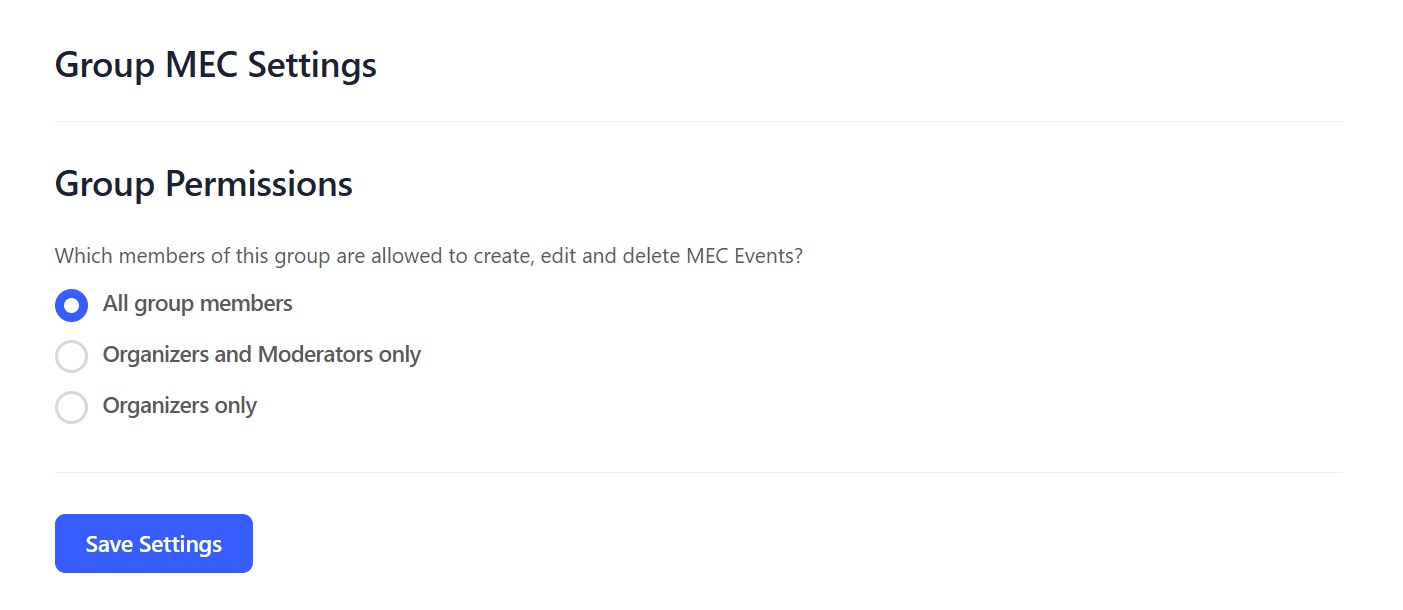Enable the "Organizers only" radio option
The width and height of the screenshot is (1403, 610).
71,407
